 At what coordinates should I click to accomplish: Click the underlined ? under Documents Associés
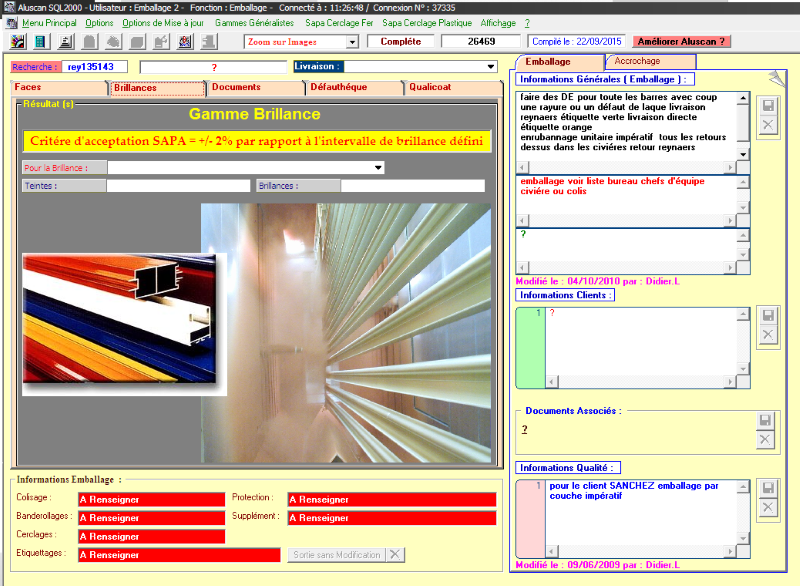point(524,429)
